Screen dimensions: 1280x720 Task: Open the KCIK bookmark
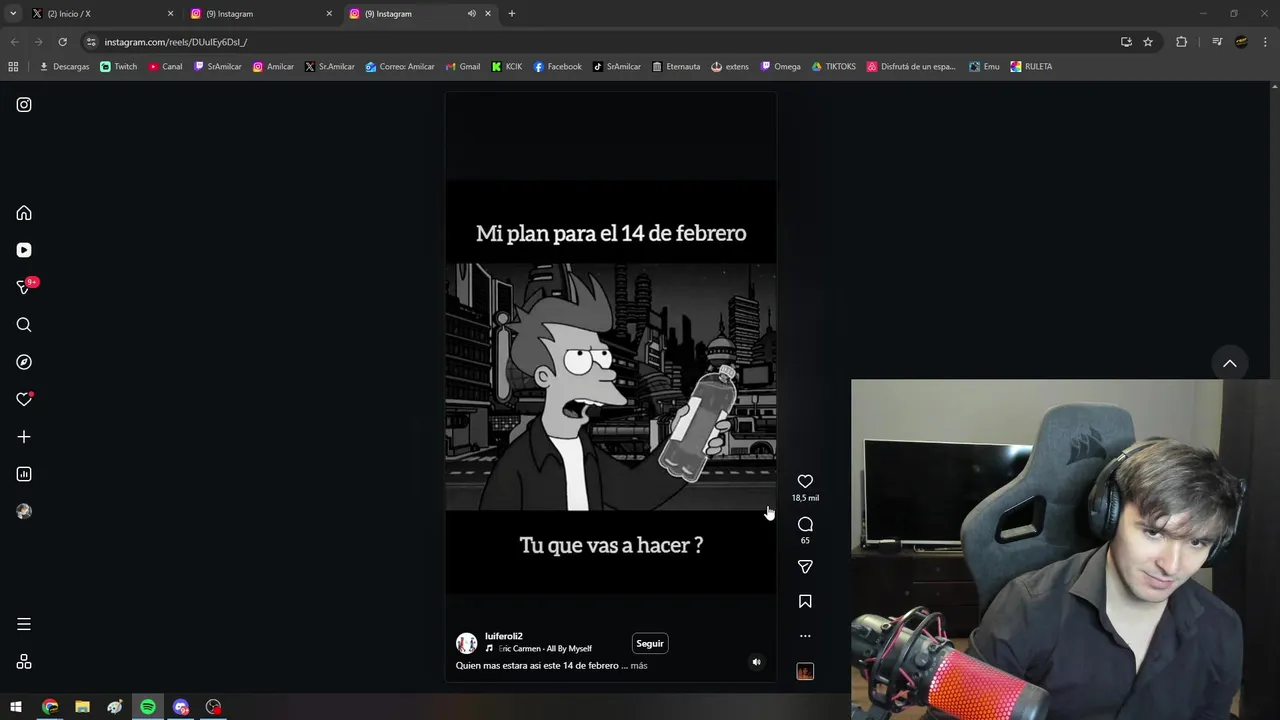pos(506,67)
